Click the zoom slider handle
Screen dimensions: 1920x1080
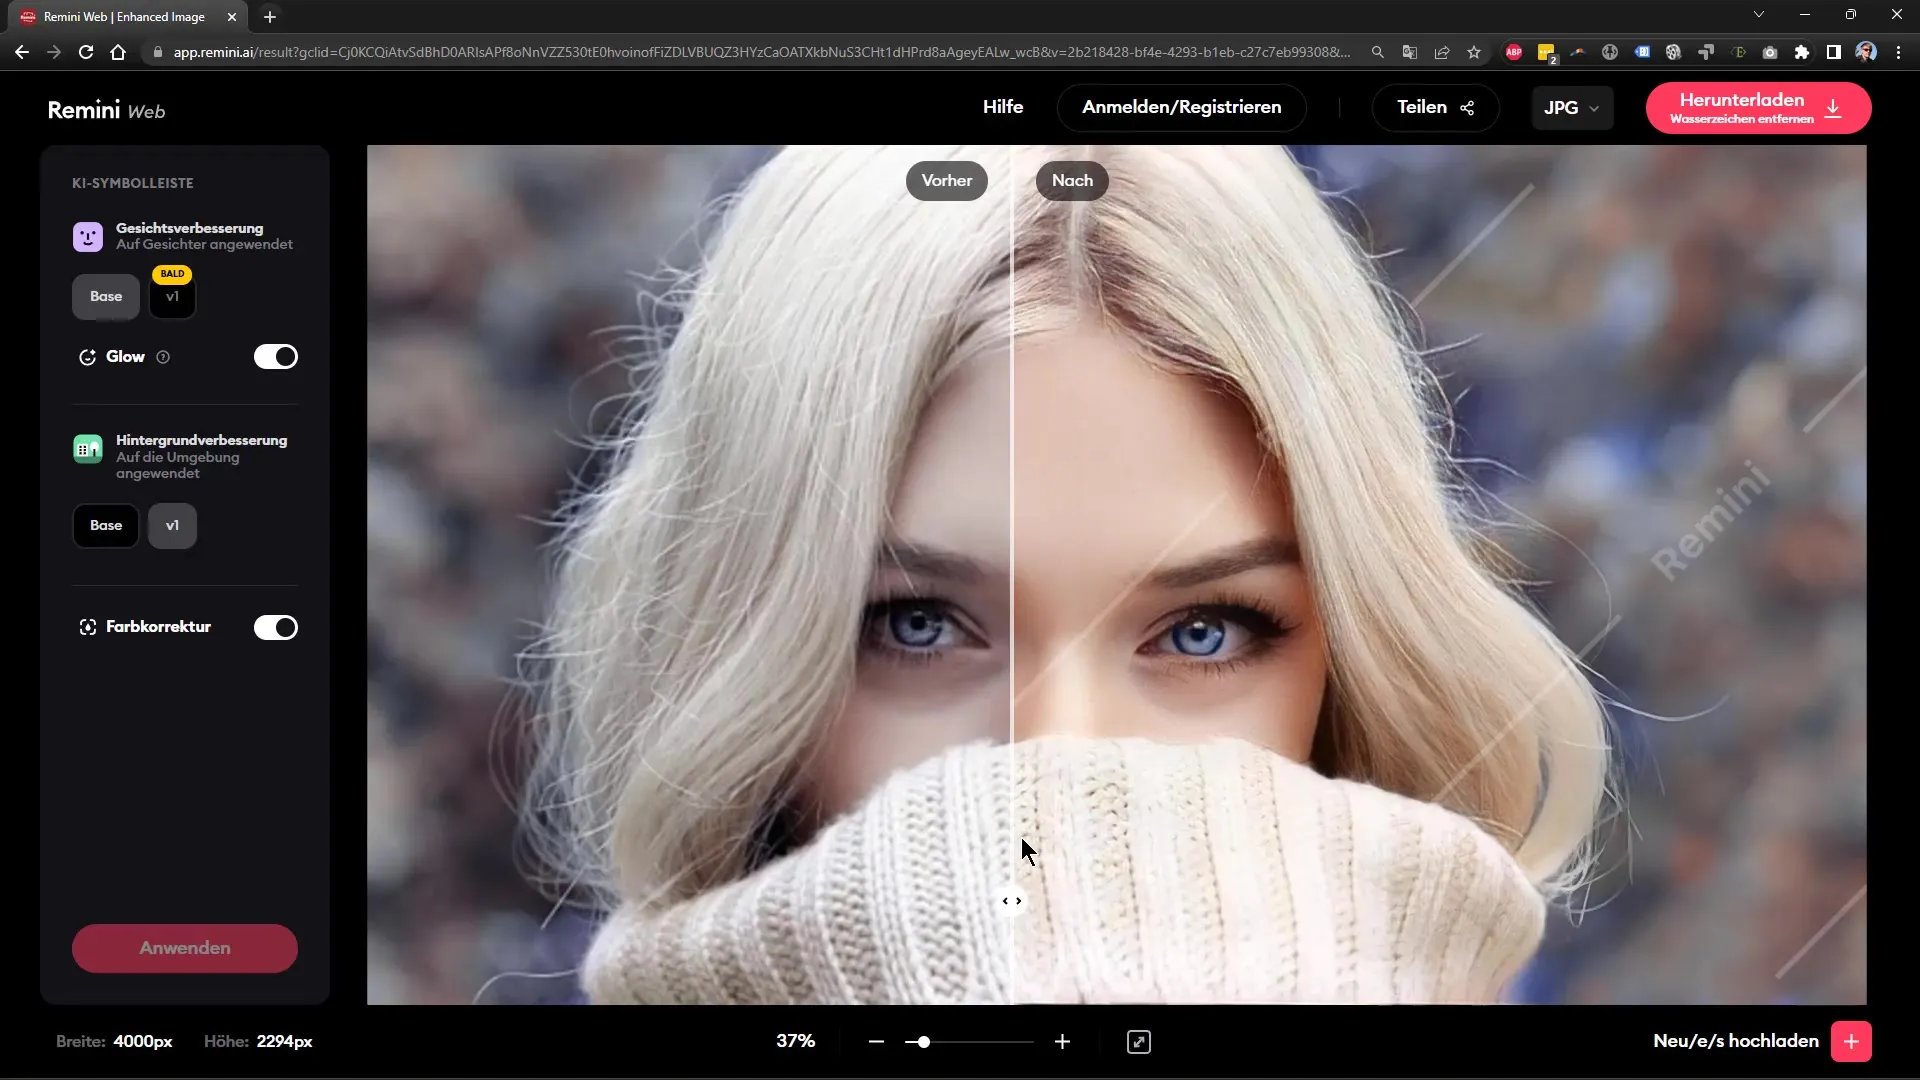pos(924,1042)
